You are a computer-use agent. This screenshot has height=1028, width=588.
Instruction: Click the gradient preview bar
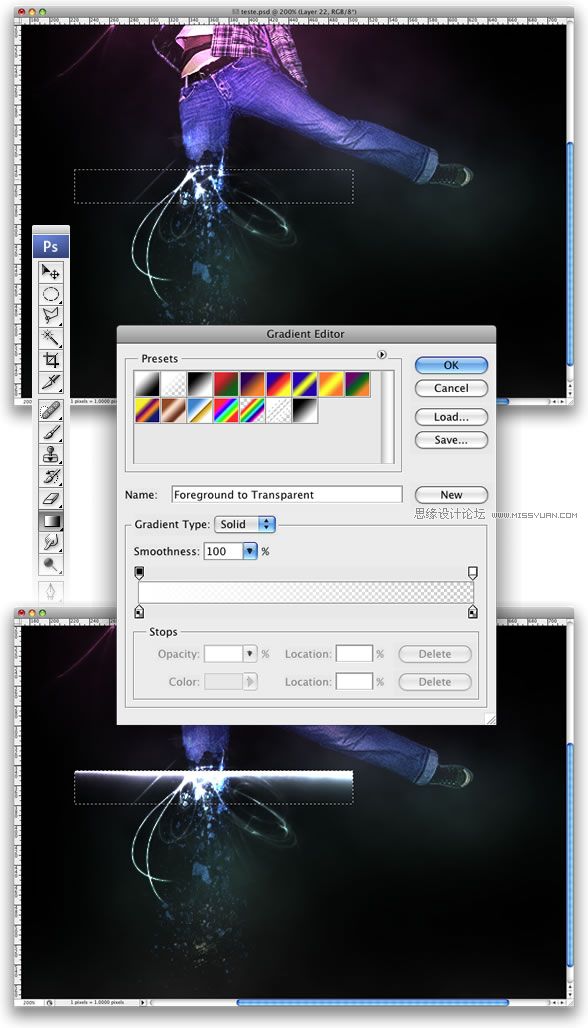click(x=305, y=592)
